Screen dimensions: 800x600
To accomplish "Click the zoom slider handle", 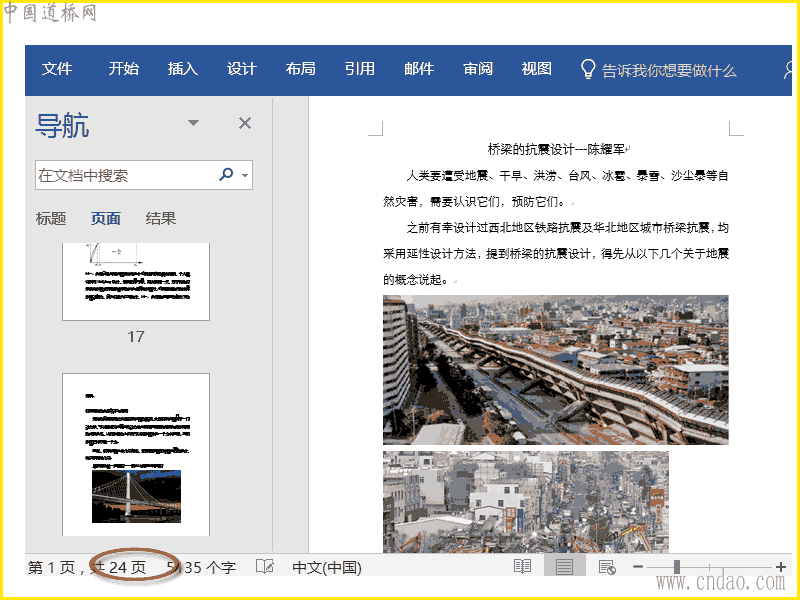I will pyautogui.click(x=677, y=566).
